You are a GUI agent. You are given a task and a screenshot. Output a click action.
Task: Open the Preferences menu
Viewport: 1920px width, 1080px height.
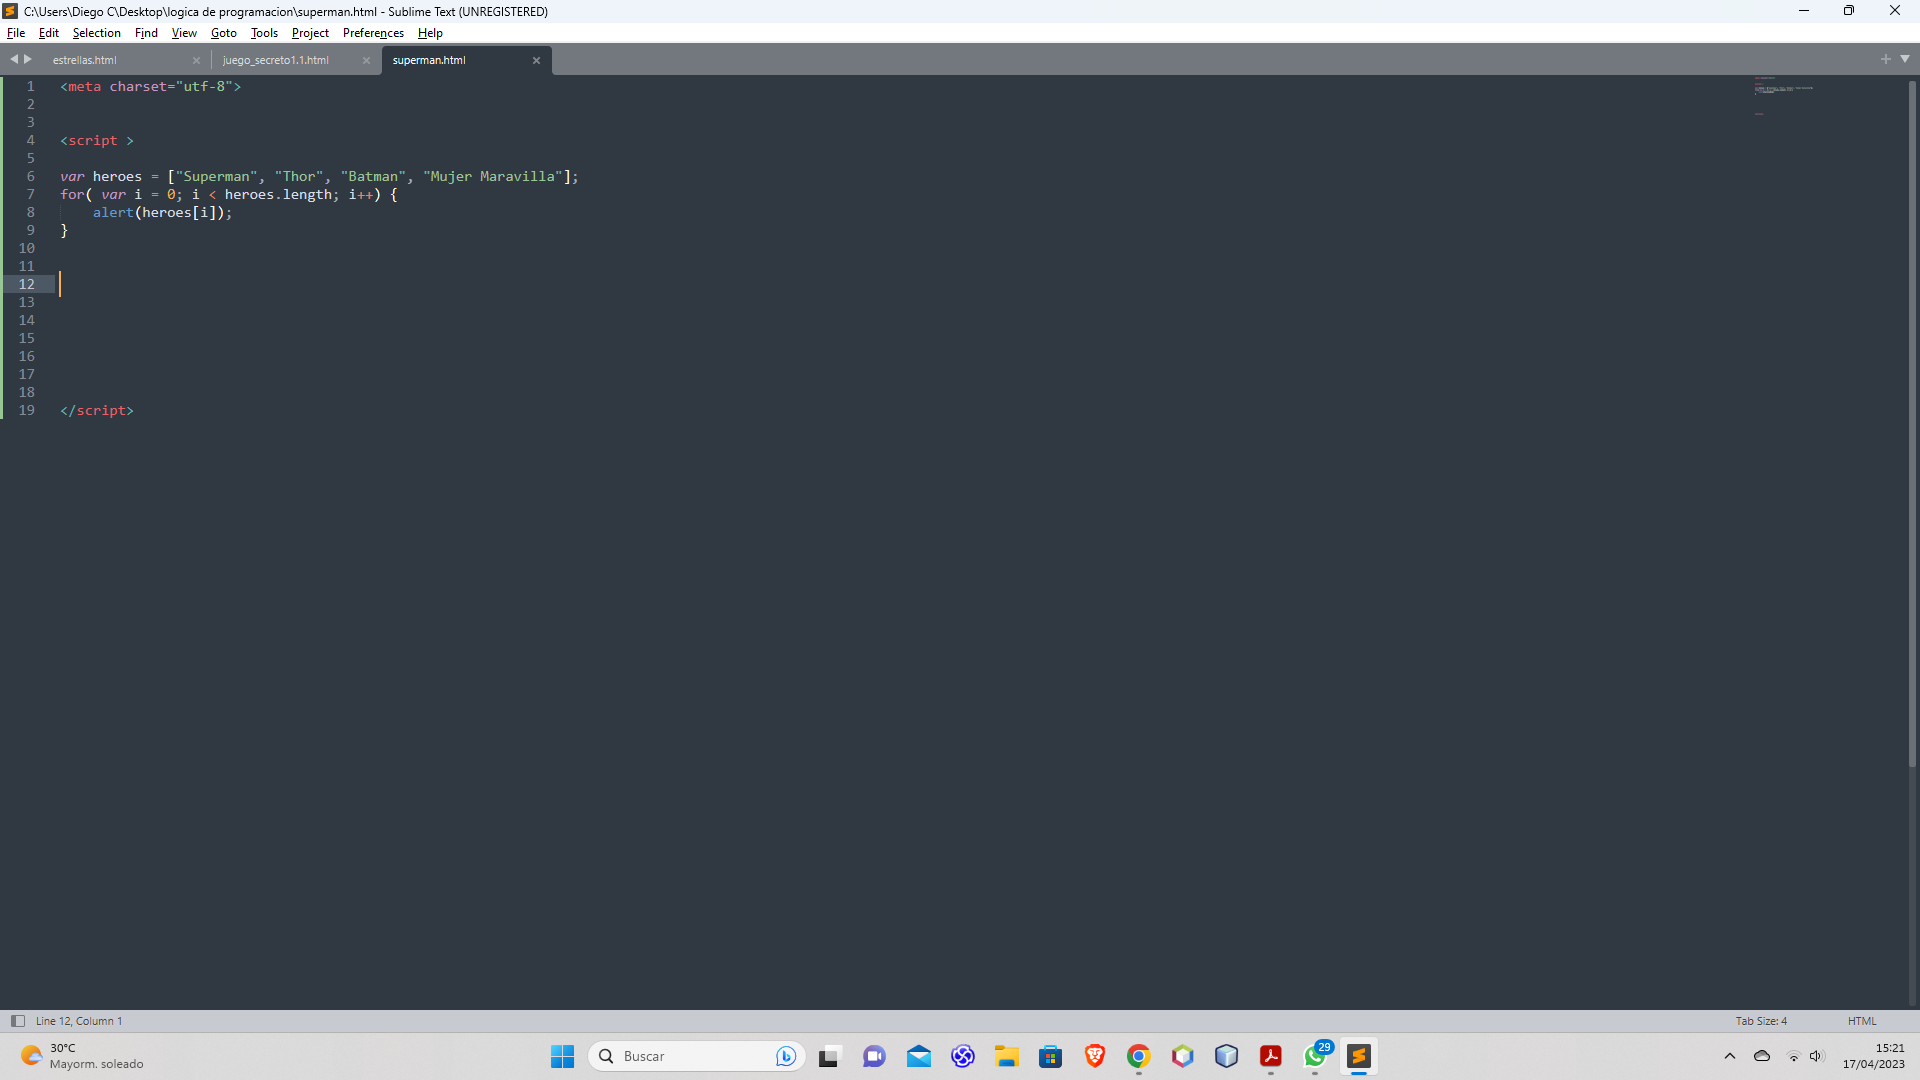pos(373,33)
